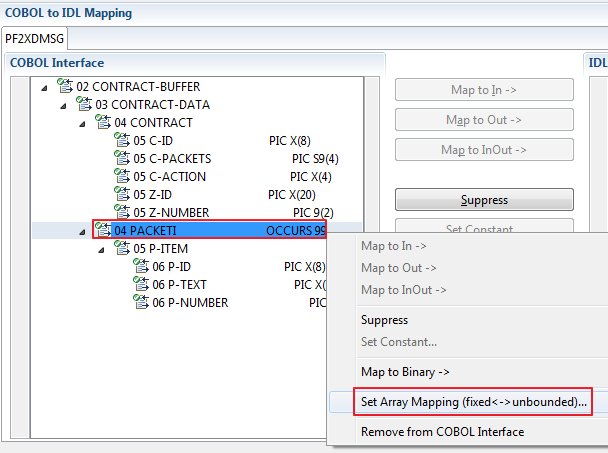Select the 02 CONTRACT-BUFFER row

pos(198,86)
